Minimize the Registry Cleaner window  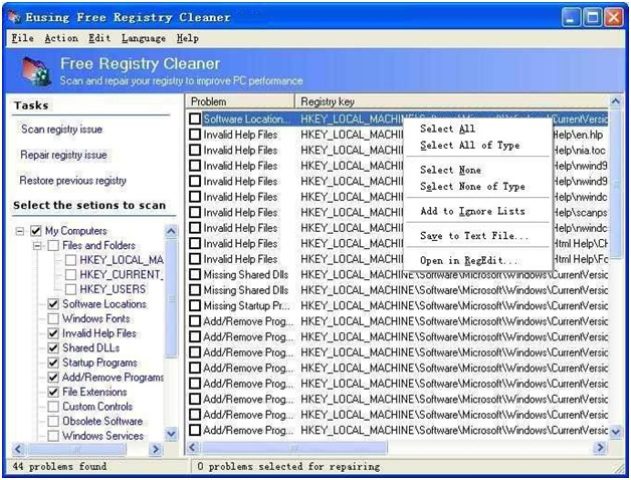click(571, 17)
